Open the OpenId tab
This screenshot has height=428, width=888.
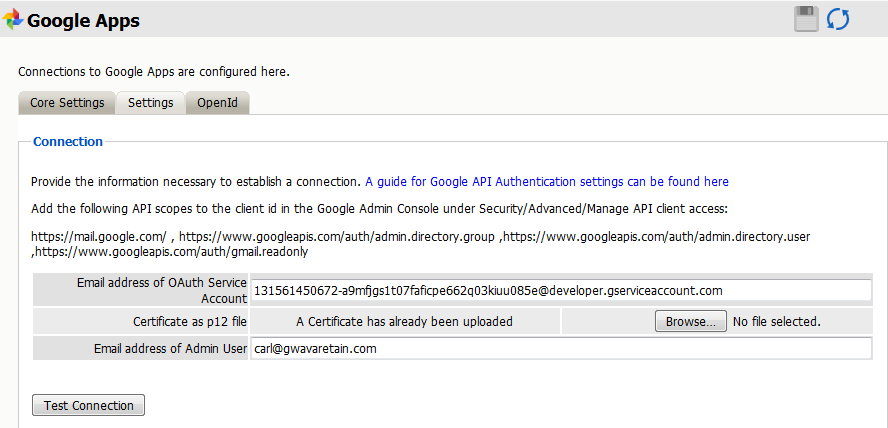[x=217, y=103]
